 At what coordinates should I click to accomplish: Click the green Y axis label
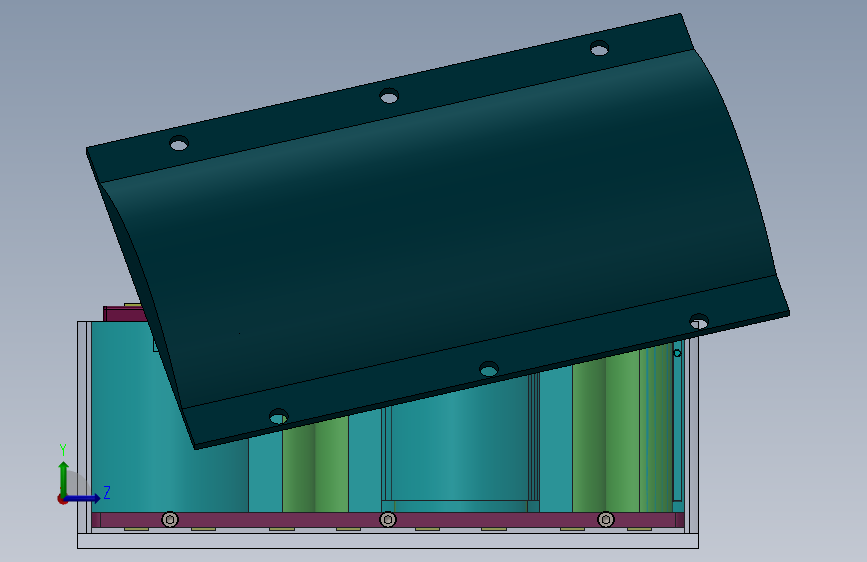click(63, 450)
